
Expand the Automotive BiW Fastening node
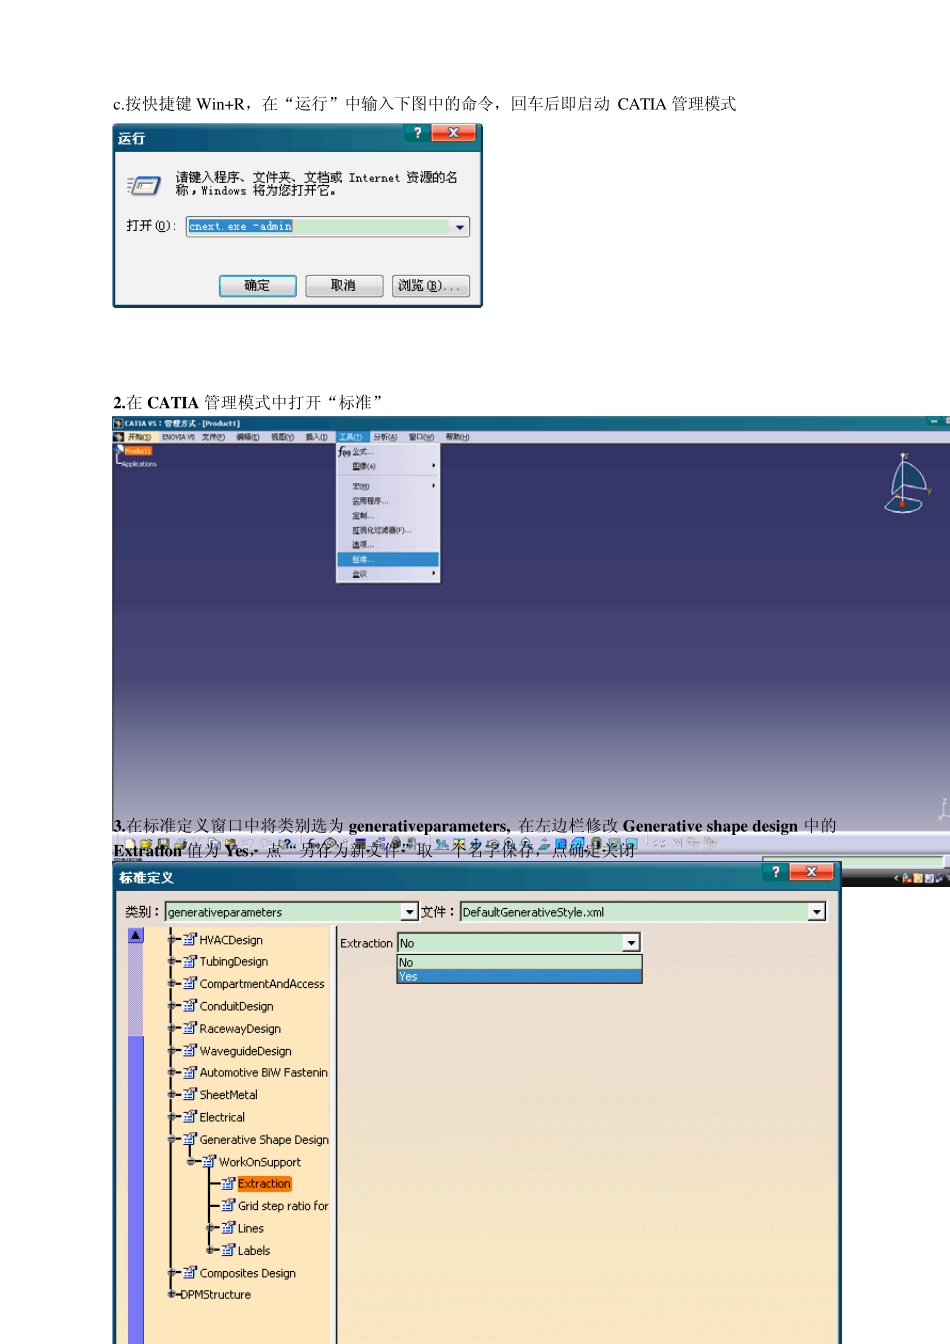[172, 1072]
